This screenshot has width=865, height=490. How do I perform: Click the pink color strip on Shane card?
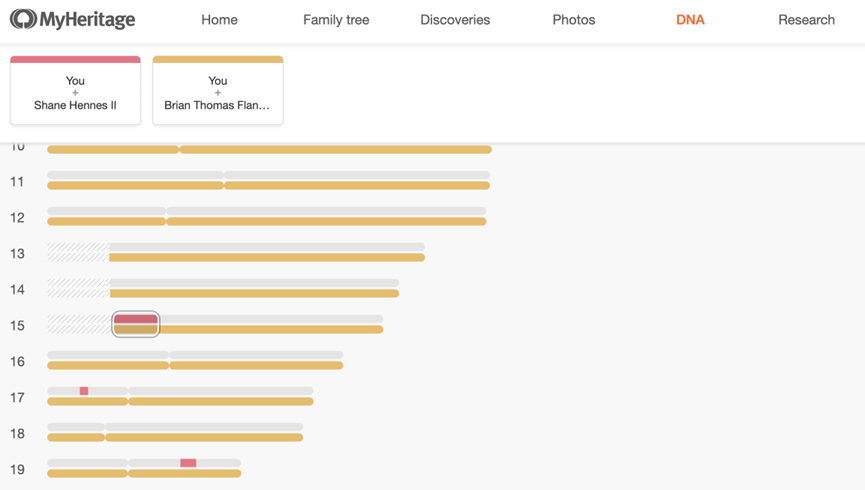click(75, 59)
